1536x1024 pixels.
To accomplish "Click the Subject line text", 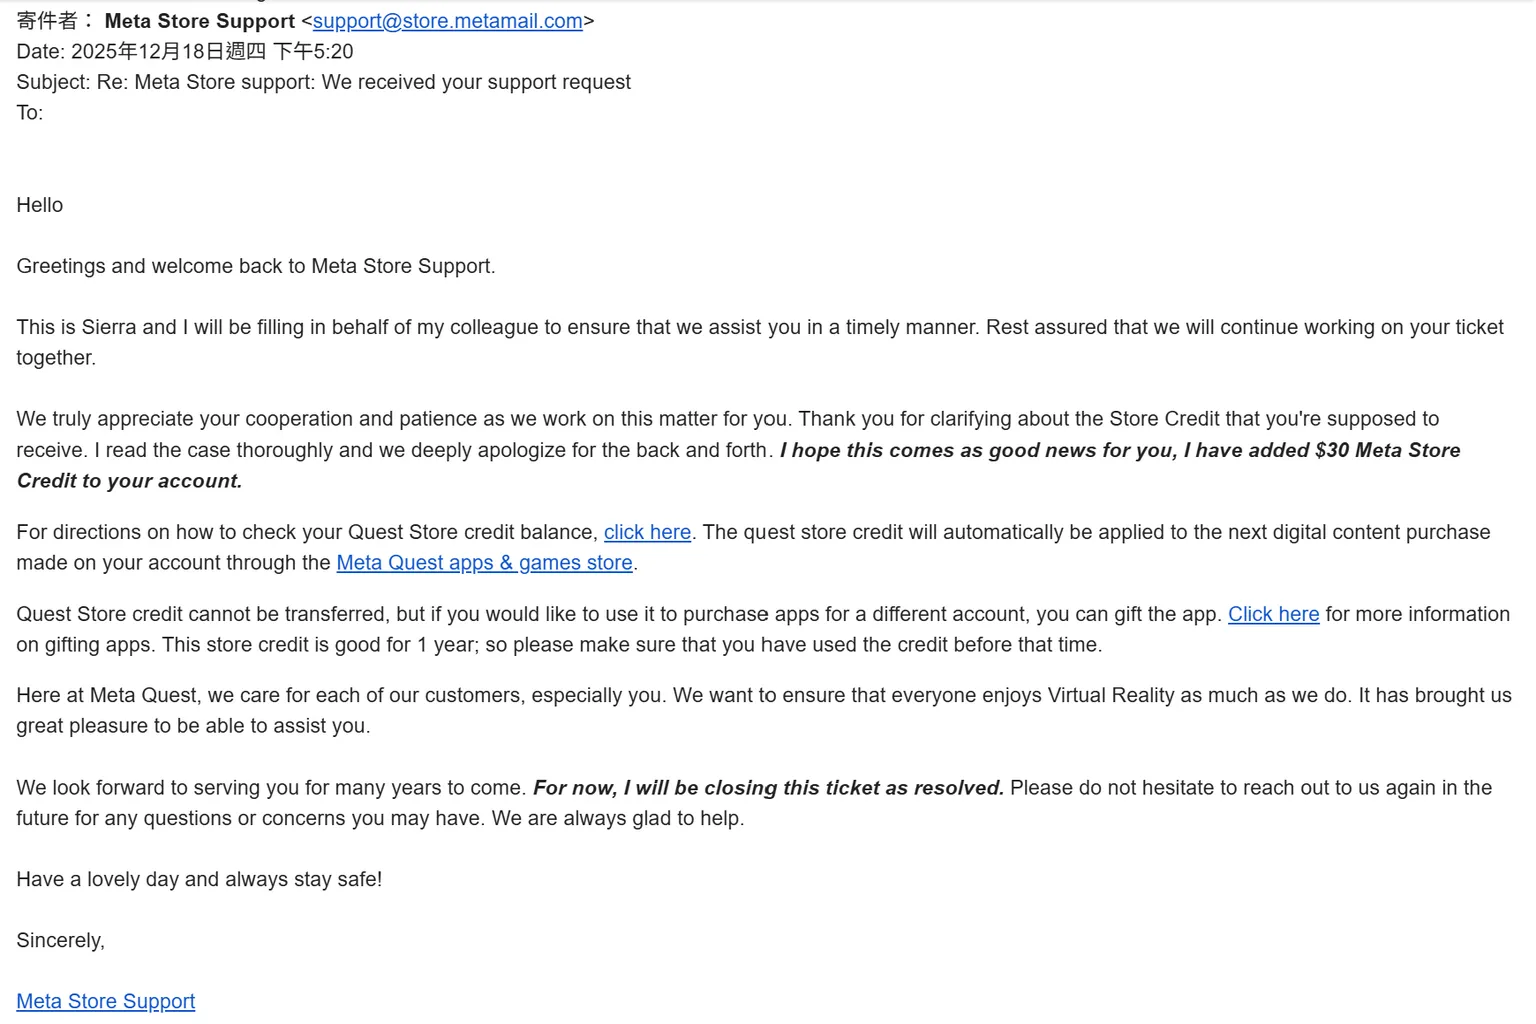I will (324, 82).
